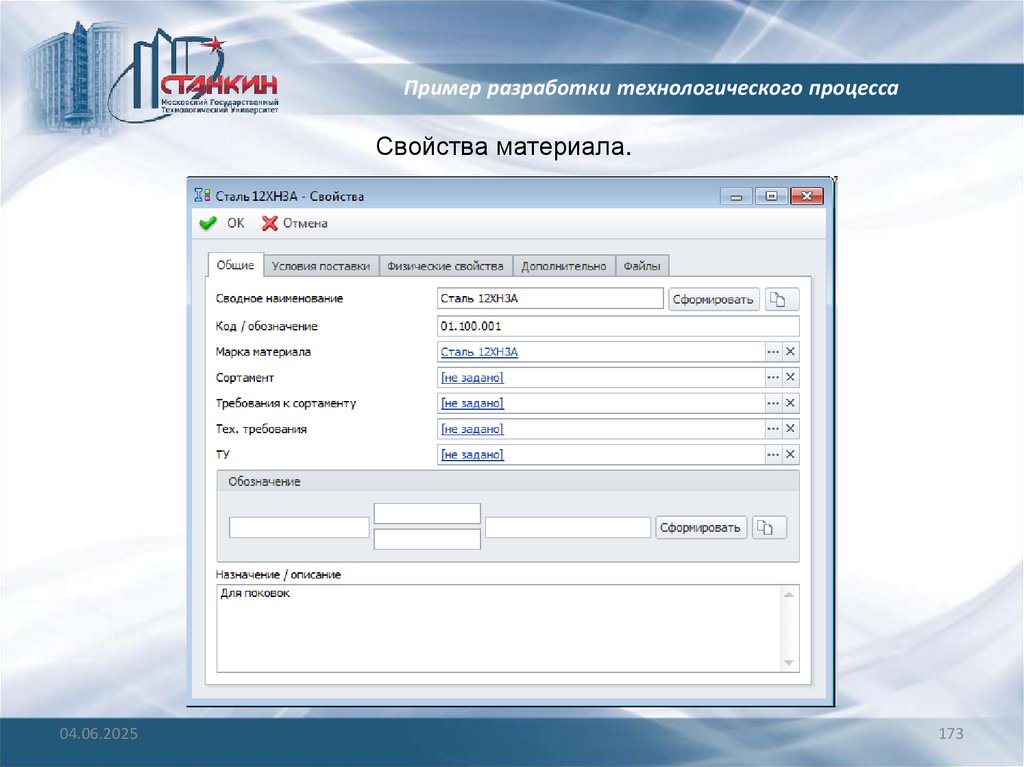Click the window title icon of Сталь 12ХН3А

coord(202,195)
